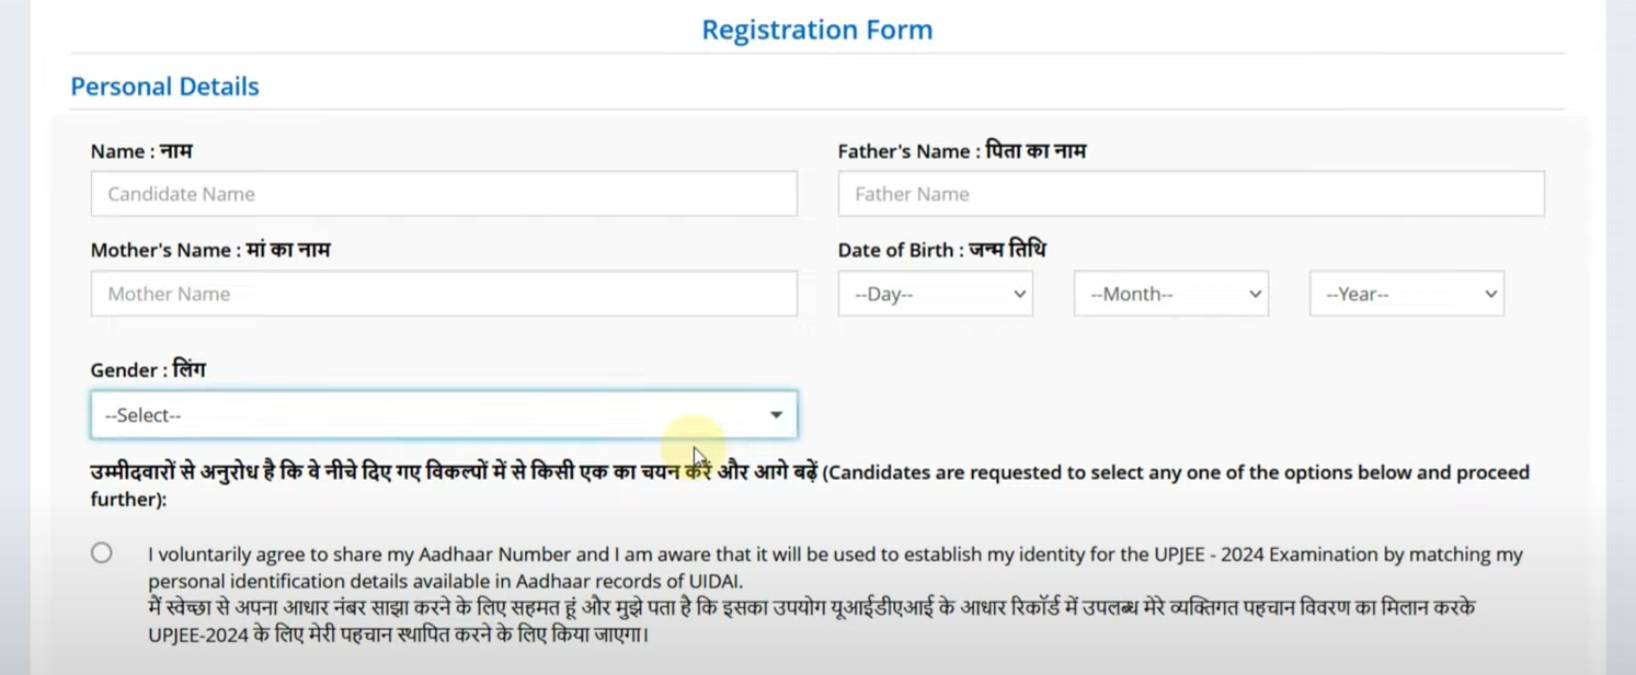Click the English Aadhaar voluntary agreement text
This screenshot has width=1636, height=675.
[834, 567]
